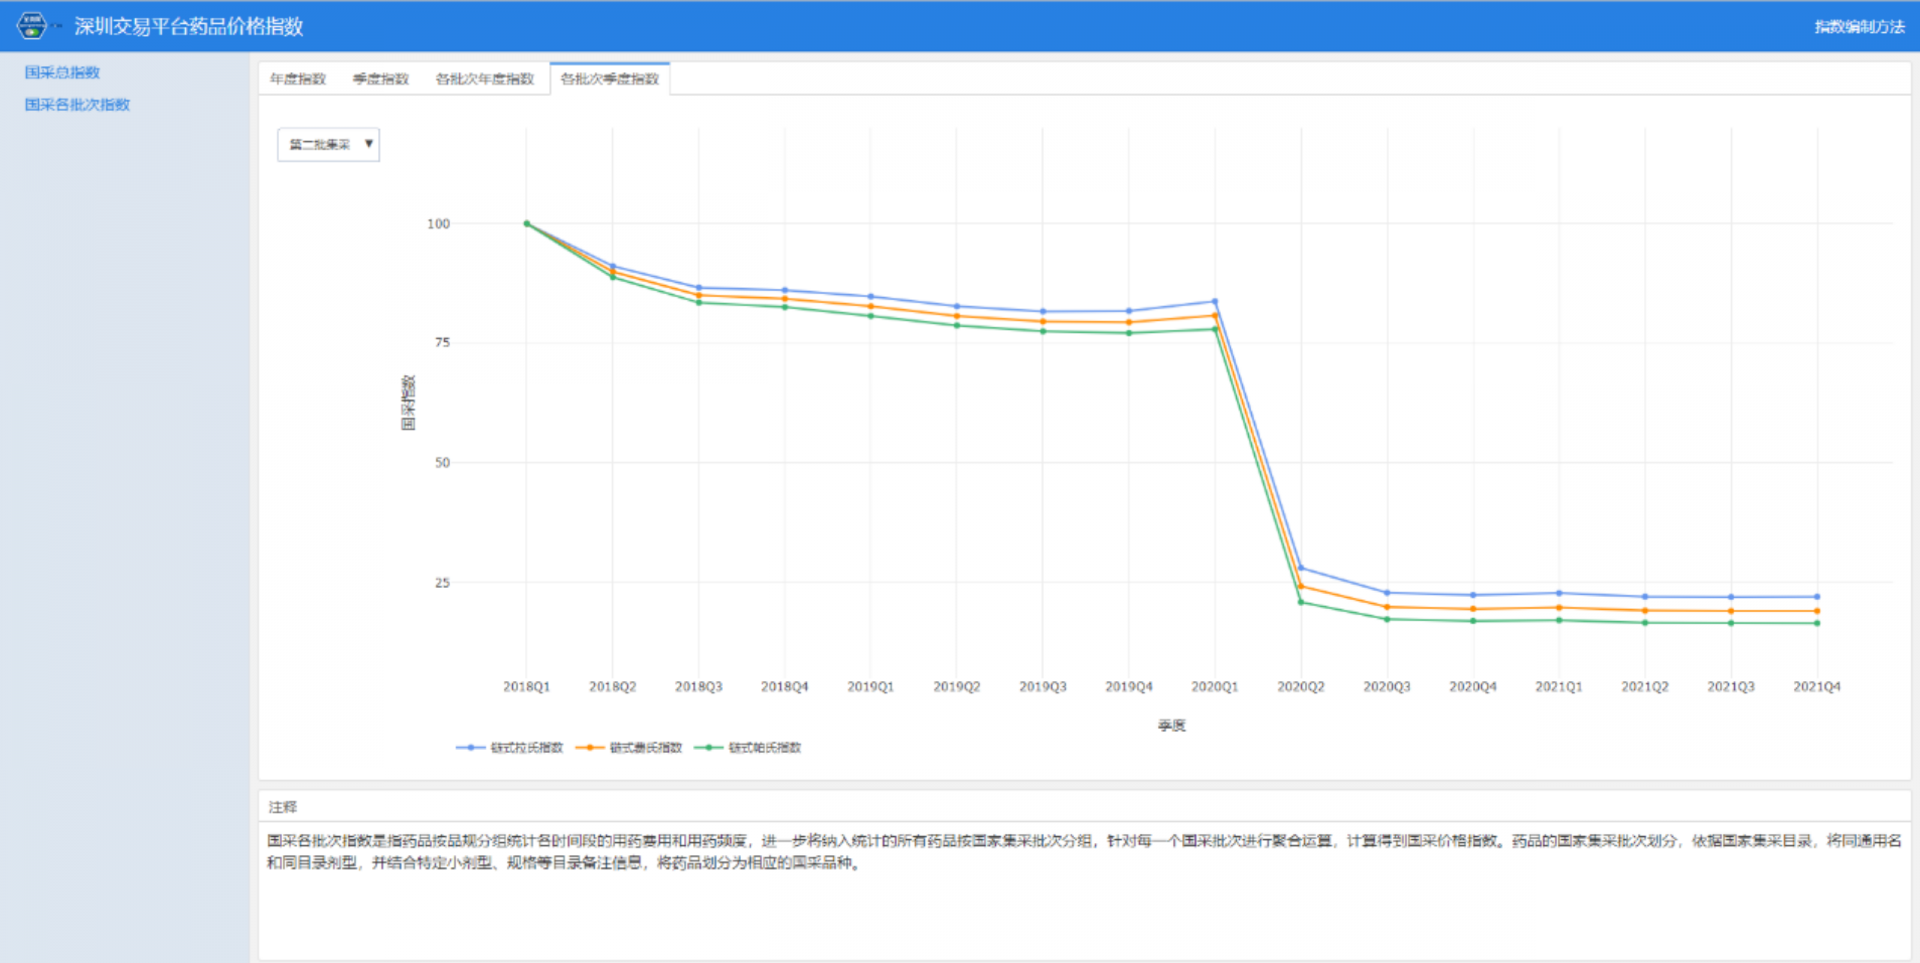Toggle the green 链式帕氏指数 legend series
Screen dimensions: 1920x963
coord(748,747)
